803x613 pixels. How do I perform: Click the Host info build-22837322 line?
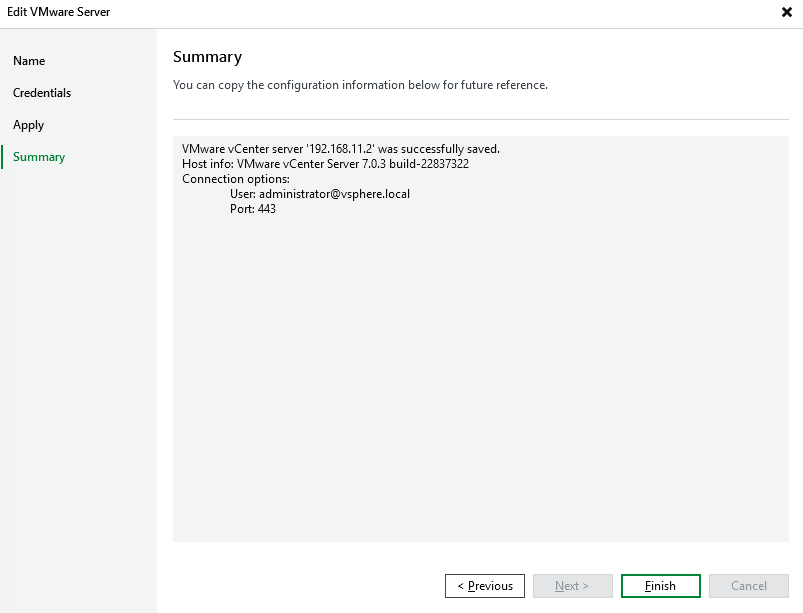click(x=325, y=164)
